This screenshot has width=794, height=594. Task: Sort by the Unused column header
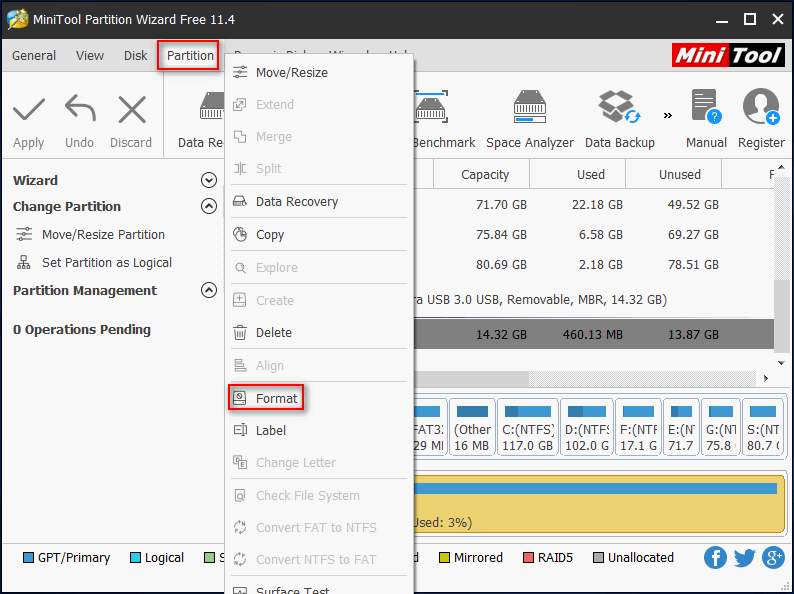[x=673, y=174]
